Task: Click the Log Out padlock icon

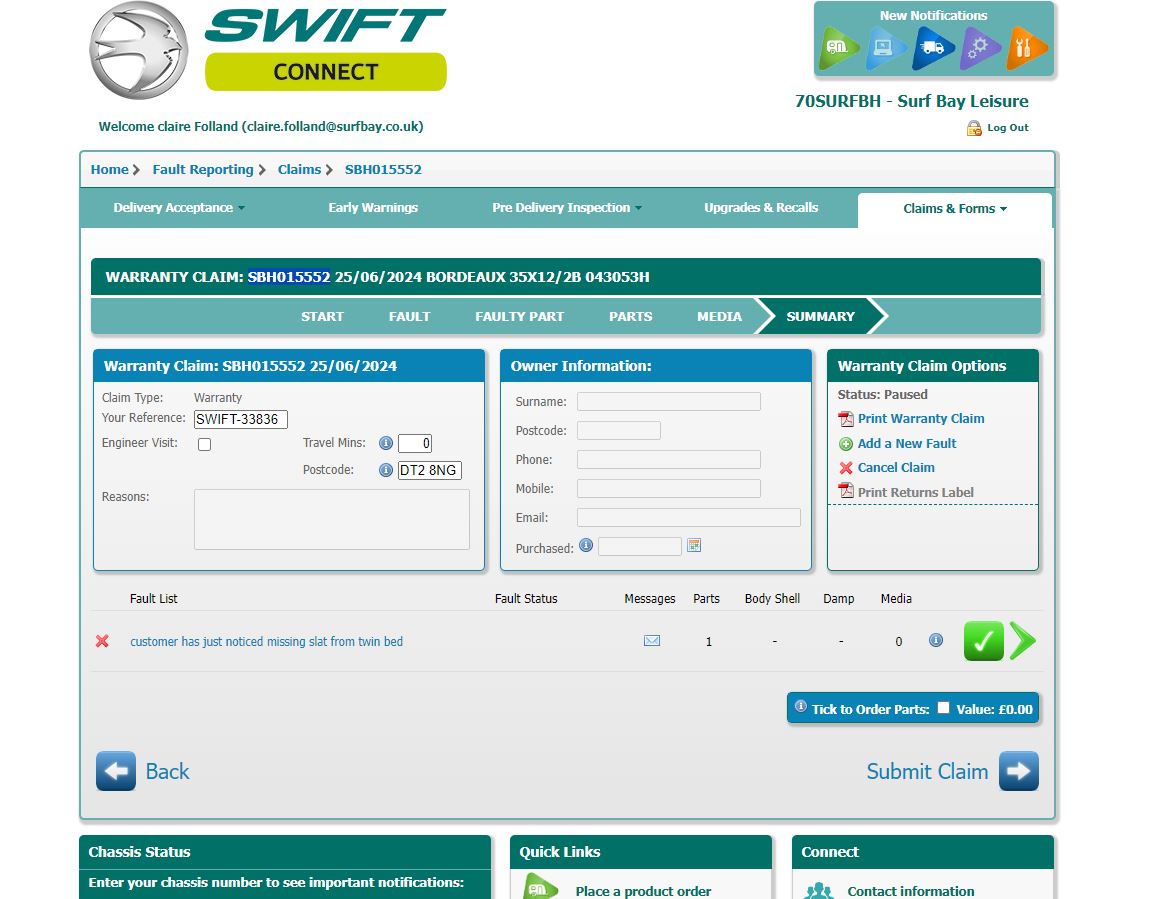Action: coord(974,128)
